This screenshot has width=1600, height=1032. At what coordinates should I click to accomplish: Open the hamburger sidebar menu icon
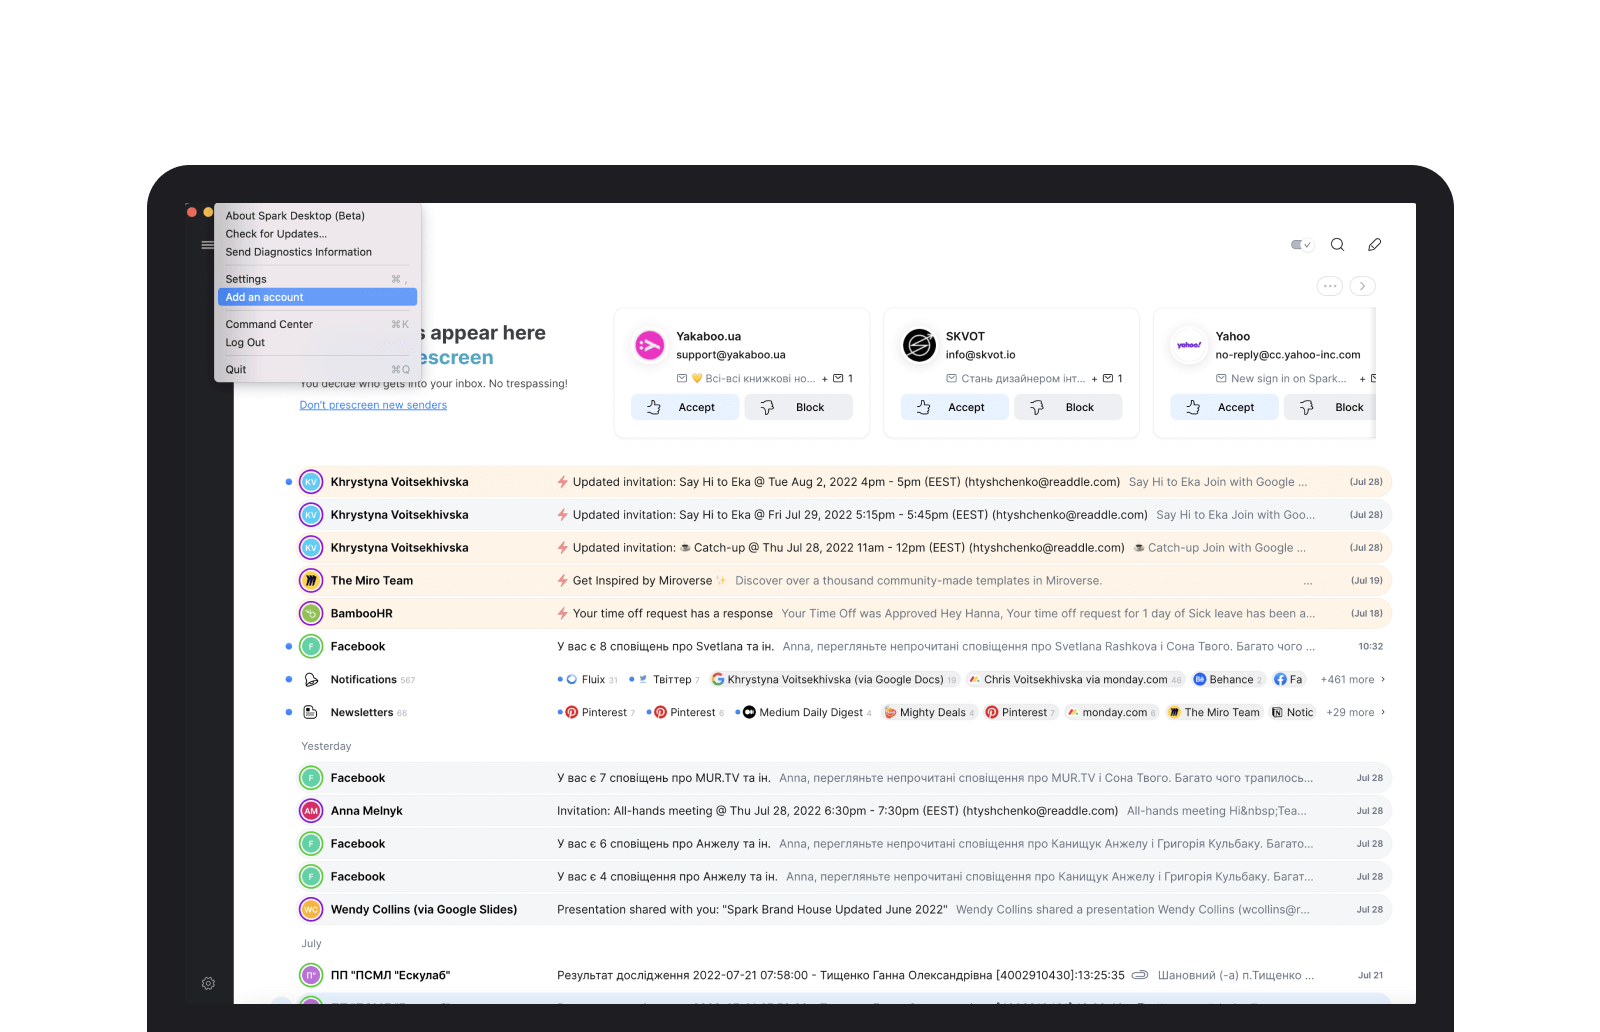[x=207, y=245]
